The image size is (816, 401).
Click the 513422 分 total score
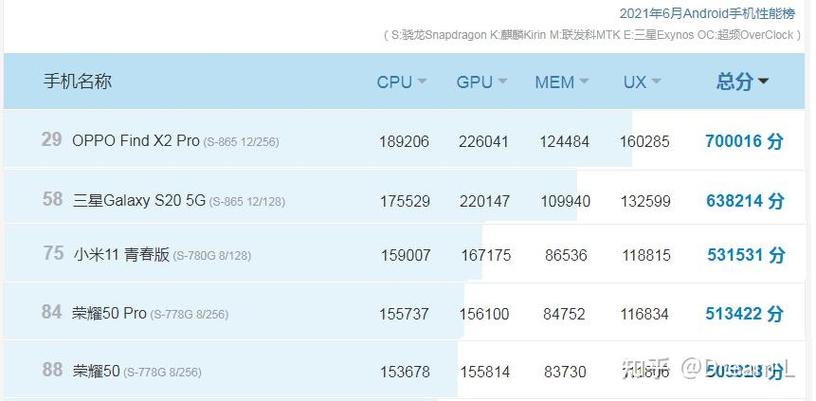[744, 314]
